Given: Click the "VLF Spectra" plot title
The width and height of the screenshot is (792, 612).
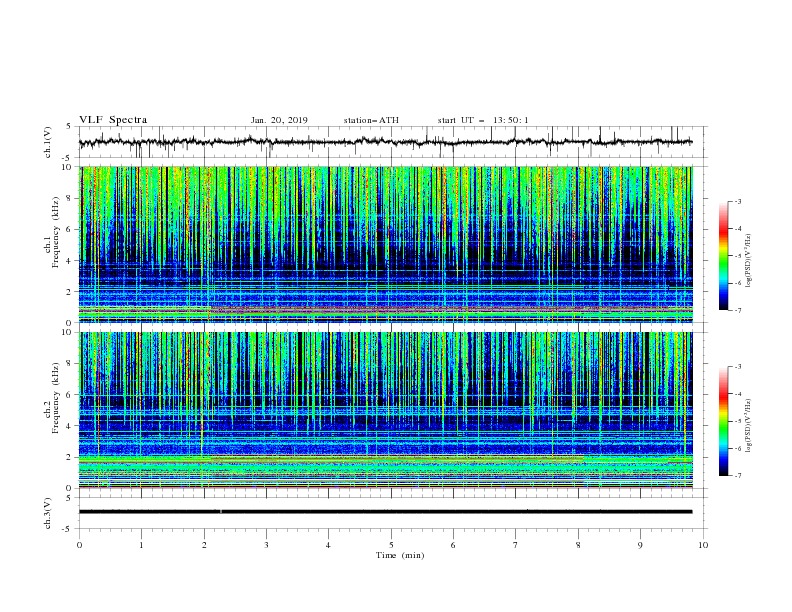Looking at the screenshot, I should [113, 120].
